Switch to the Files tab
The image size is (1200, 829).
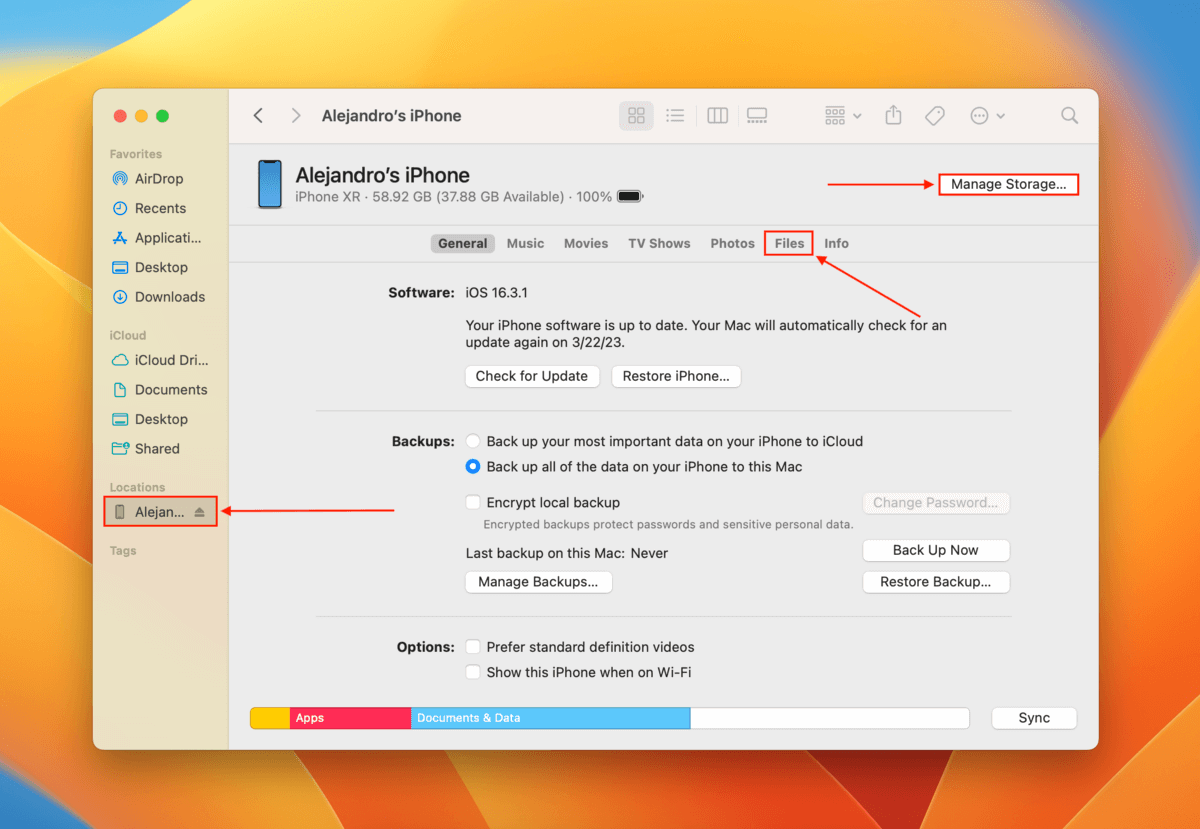click(x=789, y=243)
